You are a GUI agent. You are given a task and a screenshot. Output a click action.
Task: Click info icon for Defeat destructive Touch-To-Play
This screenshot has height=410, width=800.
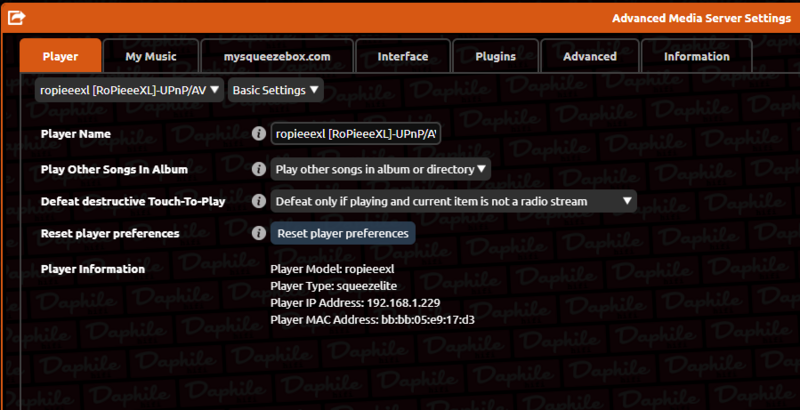pyautogui.click(x=258, y=201)
